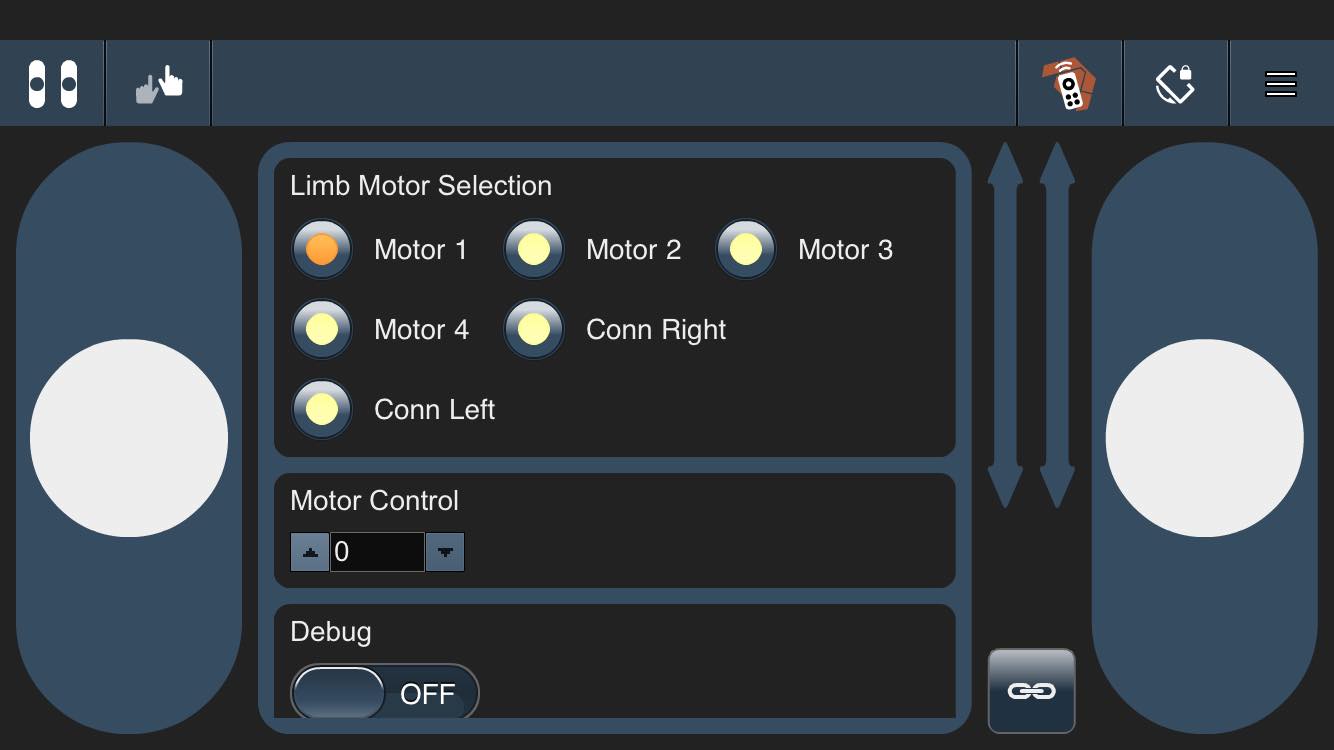Select the Motor 1 radio button
Image resolution: width=1334 pixels, height=750 pixels.
point(322,249)
